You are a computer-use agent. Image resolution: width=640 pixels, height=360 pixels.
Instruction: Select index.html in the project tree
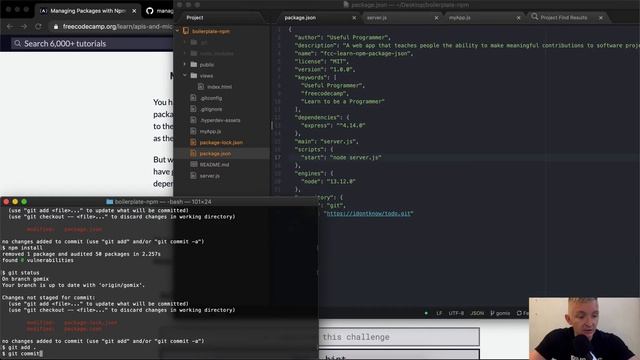point(219,87)
